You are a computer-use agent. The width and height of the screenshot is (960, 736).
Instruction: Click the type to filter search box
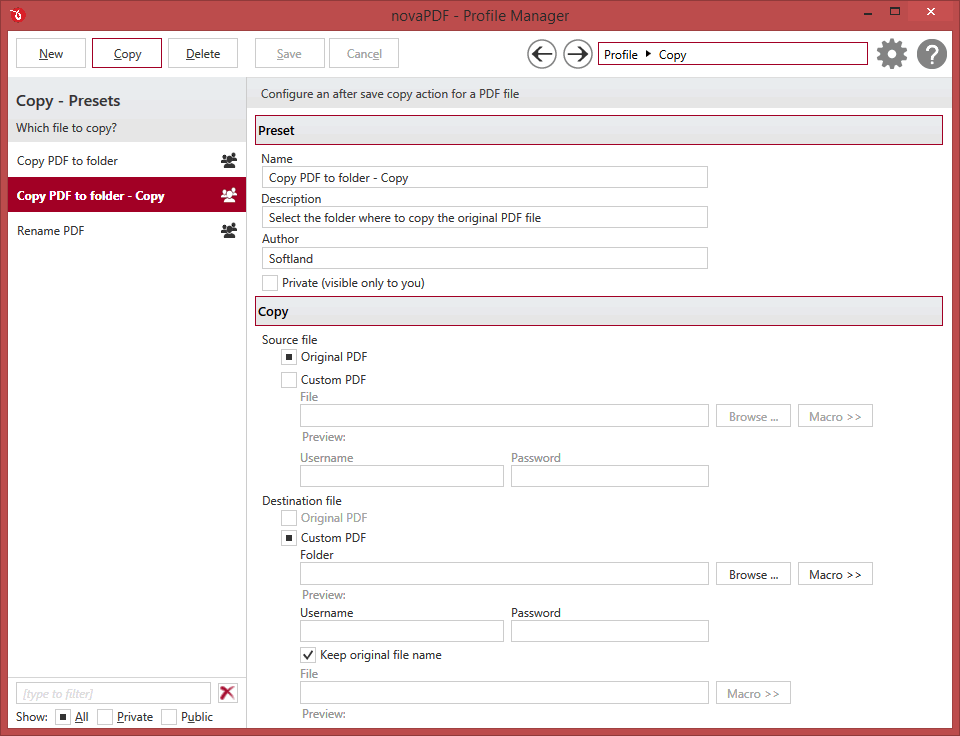[113, 693]
